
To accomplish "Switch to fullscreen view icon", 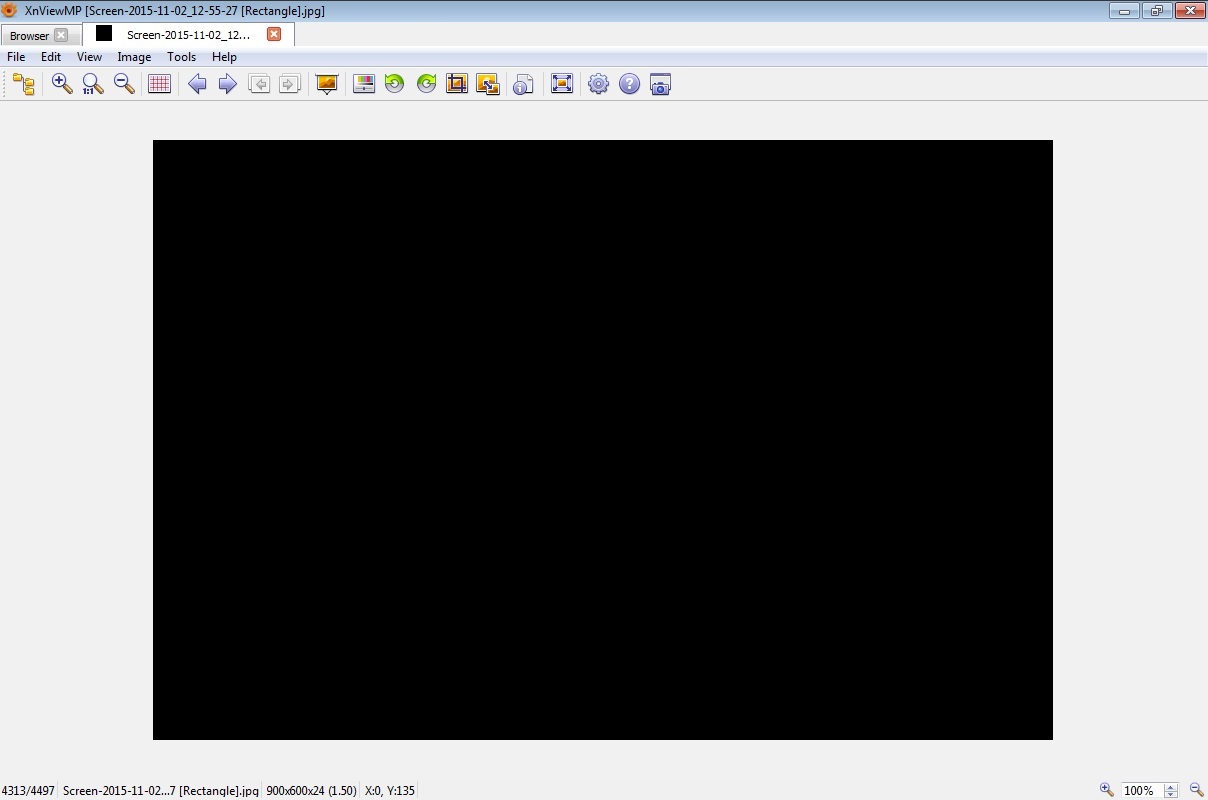I will 562,84.
